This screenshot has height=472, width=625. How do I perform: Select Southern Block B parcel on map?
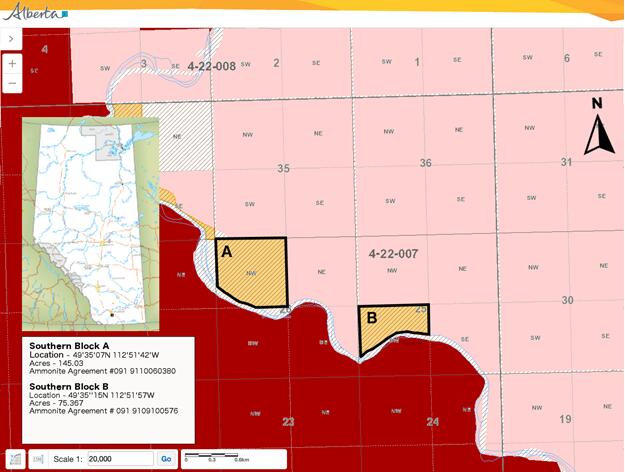[393, 324]
